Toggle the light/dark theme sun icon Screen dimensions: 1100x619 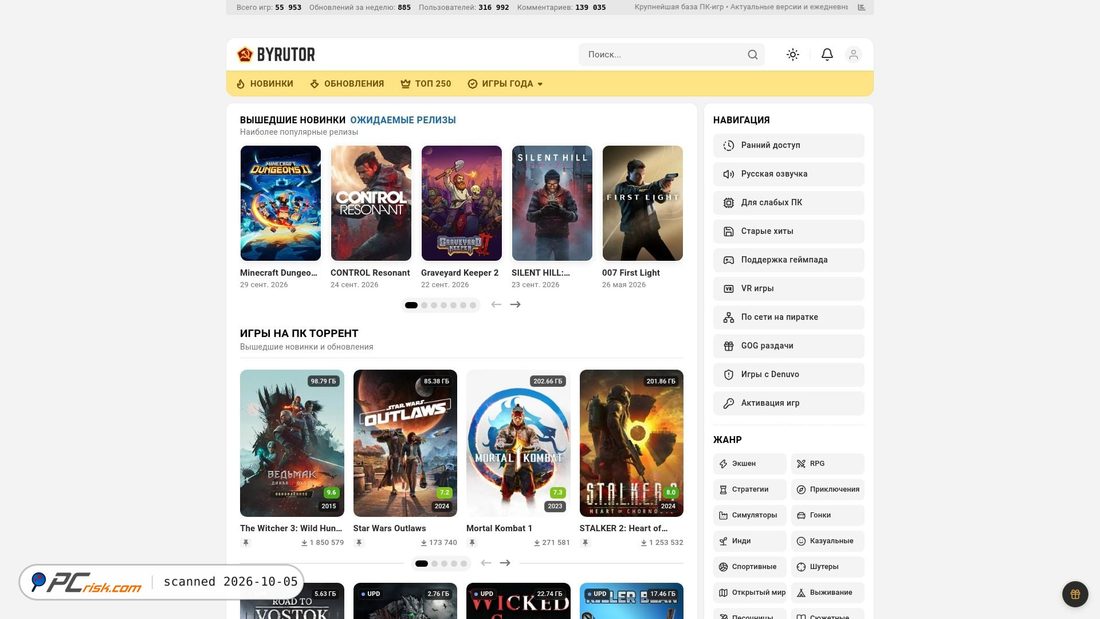(793, 54)
